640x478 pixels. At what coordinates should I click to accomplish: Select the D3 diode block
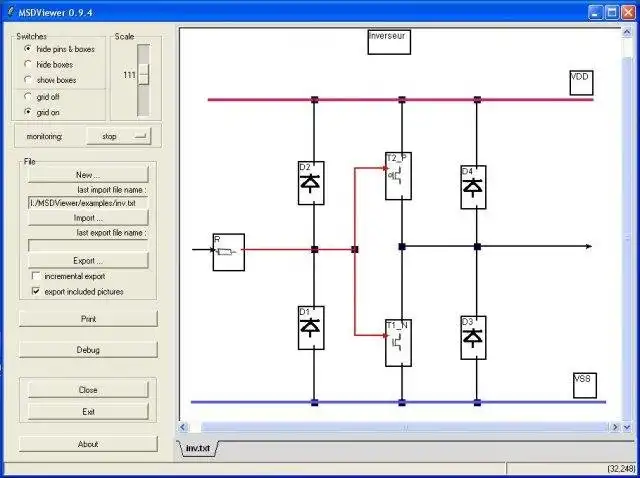[473, 338]
